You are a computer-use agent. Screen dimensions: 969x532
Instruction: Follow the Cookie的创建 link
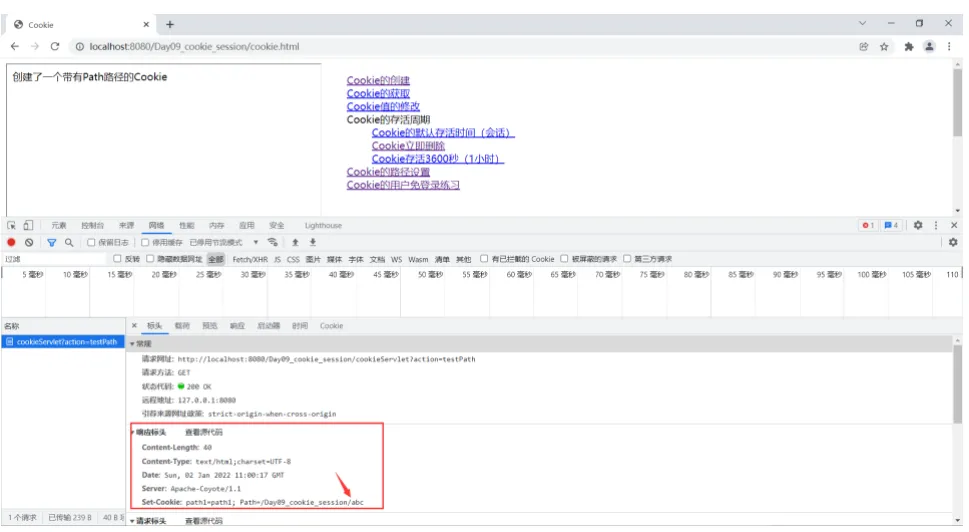pyautogui.click(x=378, y=80)
